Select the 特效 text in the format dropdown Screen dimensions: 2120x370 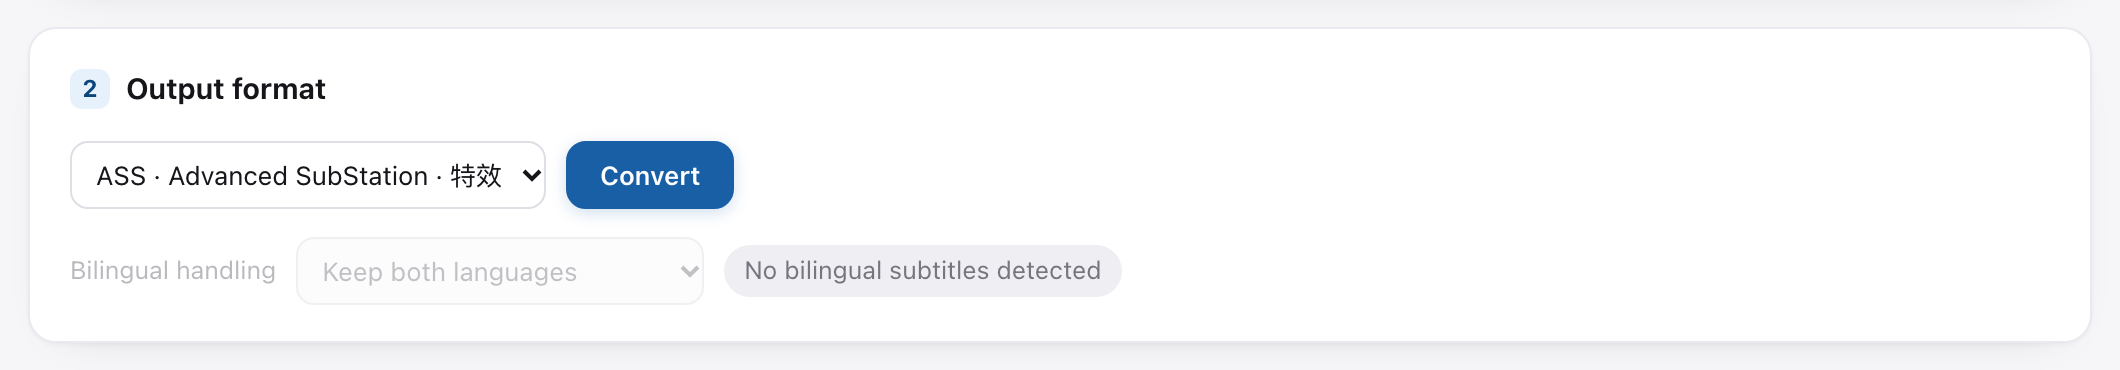click(476, 176)
